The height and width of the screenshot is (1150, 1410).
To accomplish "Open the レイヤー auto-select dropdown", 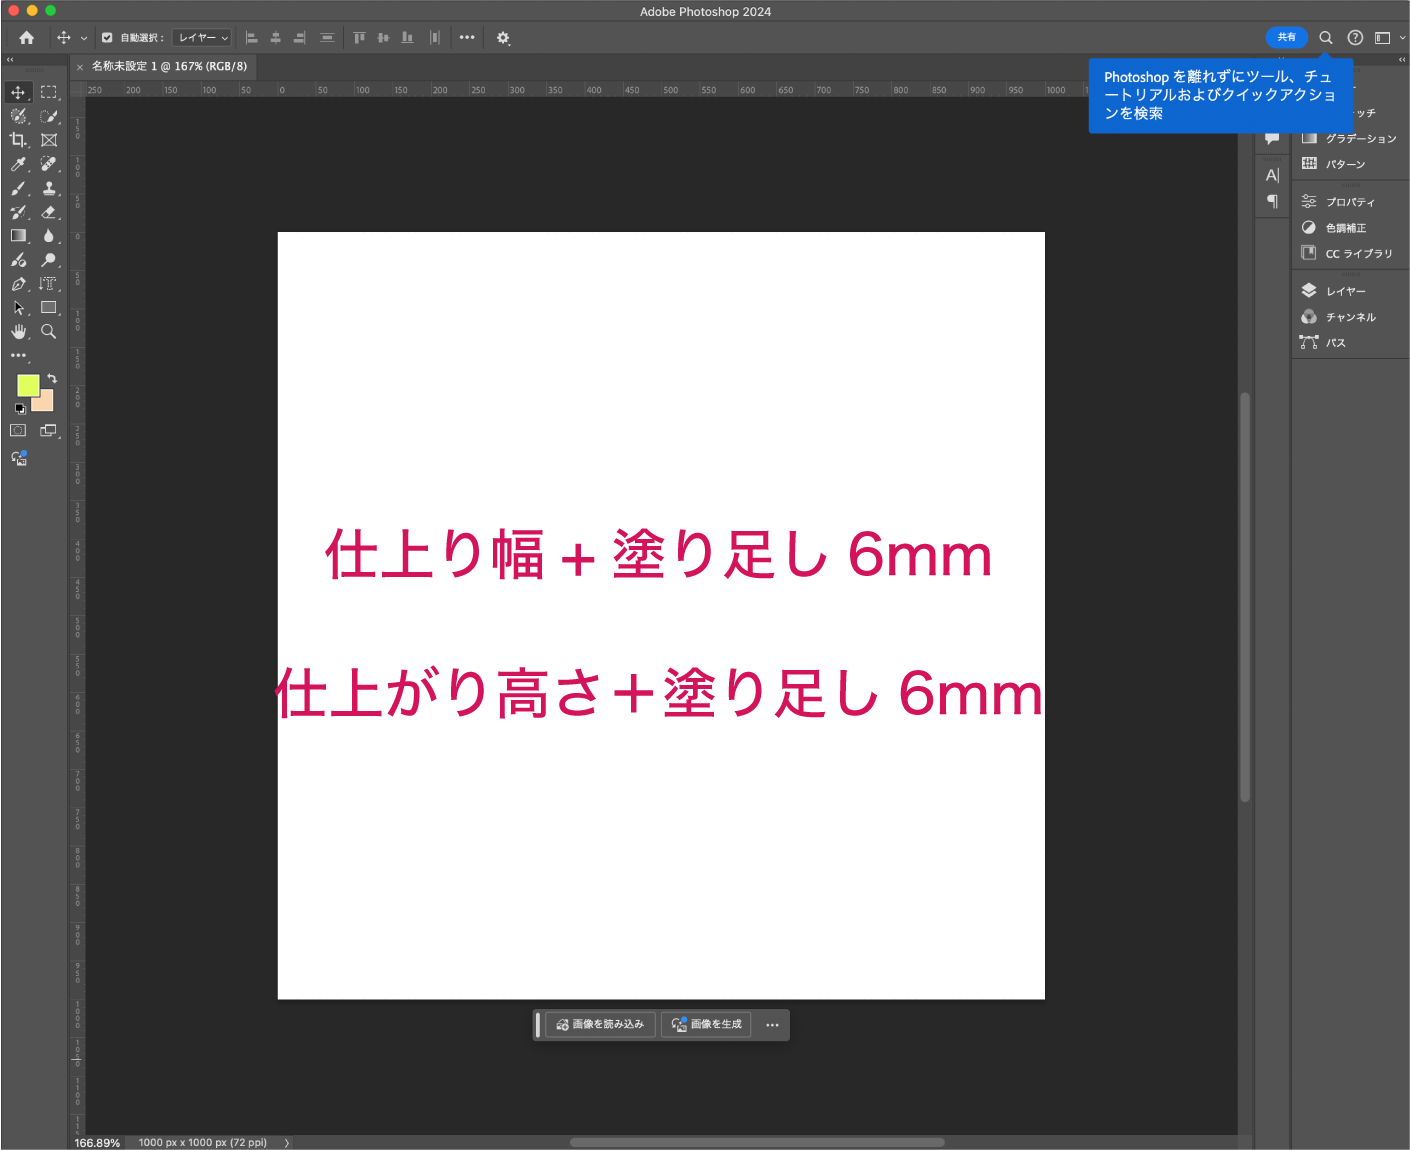I will pyautogui.click(x=202, y=38).
